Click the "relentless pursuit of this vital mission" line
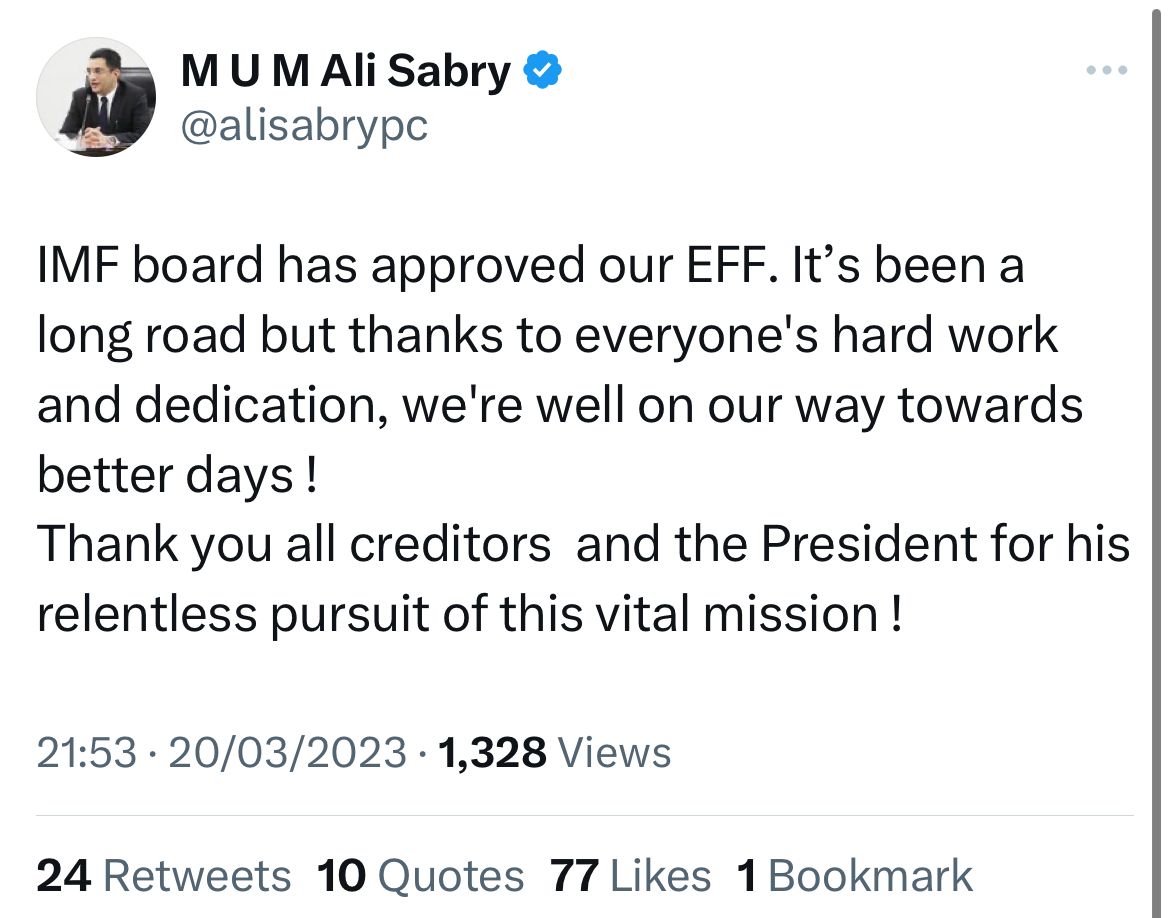 click(470, 615)
